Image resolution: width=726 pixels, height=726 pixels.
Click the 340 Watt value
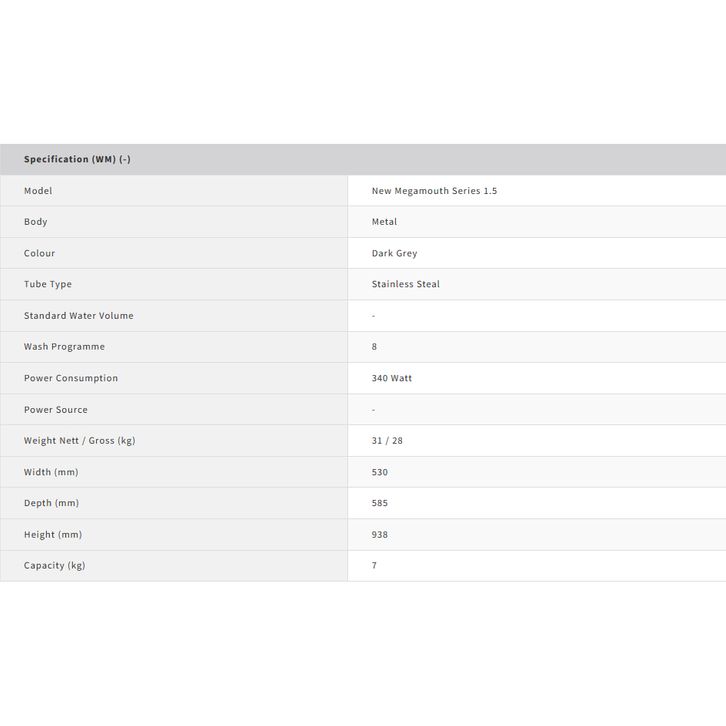[391, 378]
